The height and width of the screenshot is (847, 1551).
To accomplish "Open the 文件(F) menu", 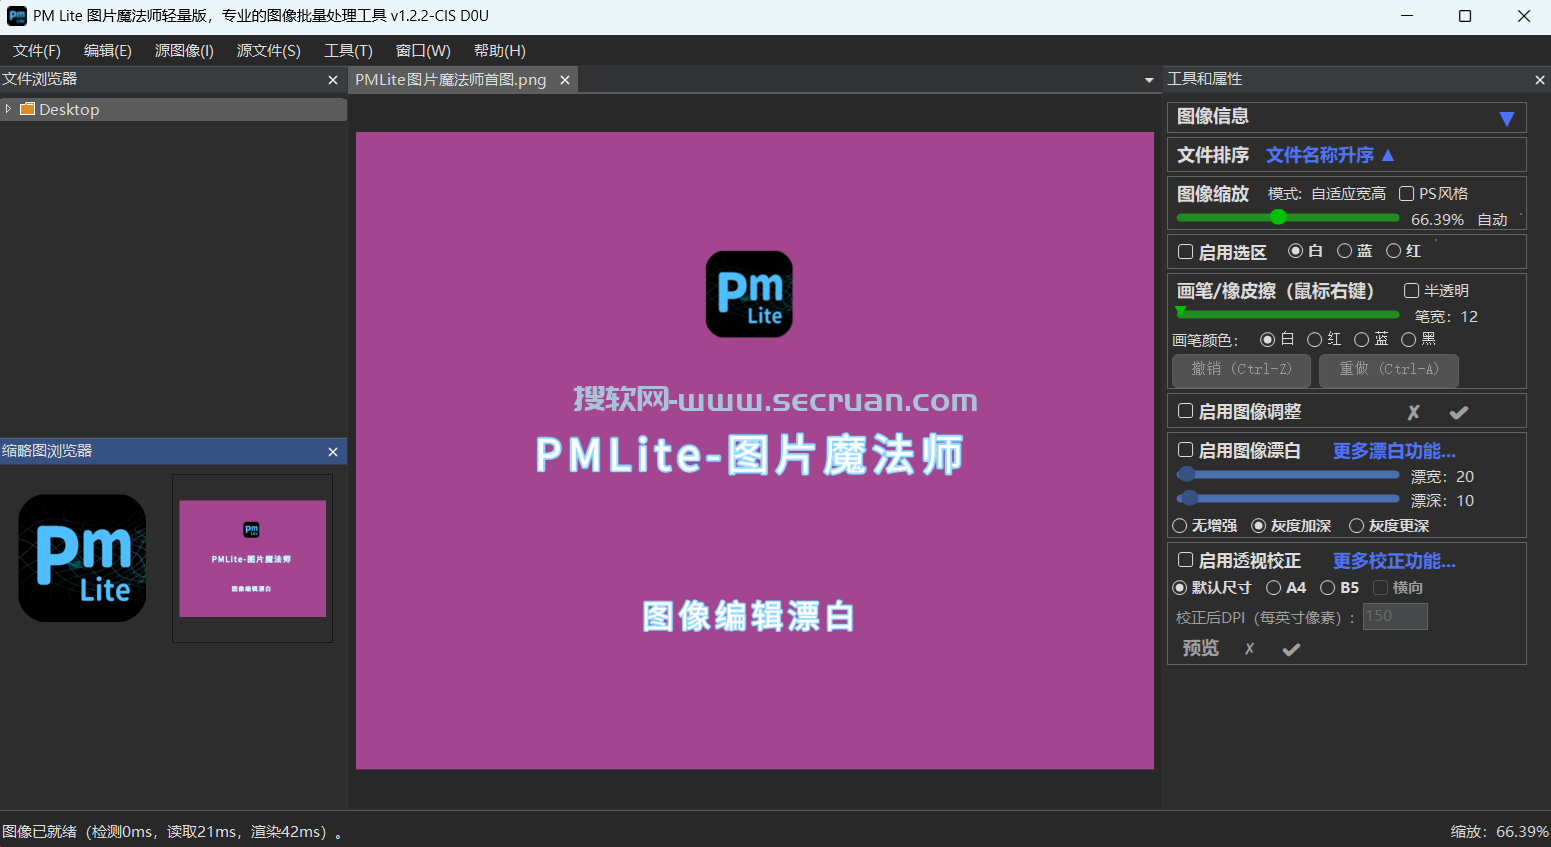I will point(37,51).
